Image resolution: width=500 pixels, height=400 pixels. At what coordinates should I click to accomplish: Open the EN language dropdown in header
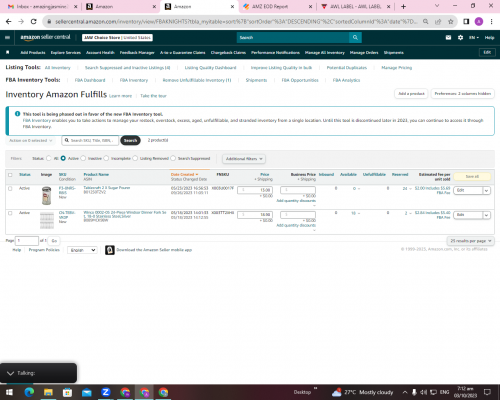[x=474, y=38]
